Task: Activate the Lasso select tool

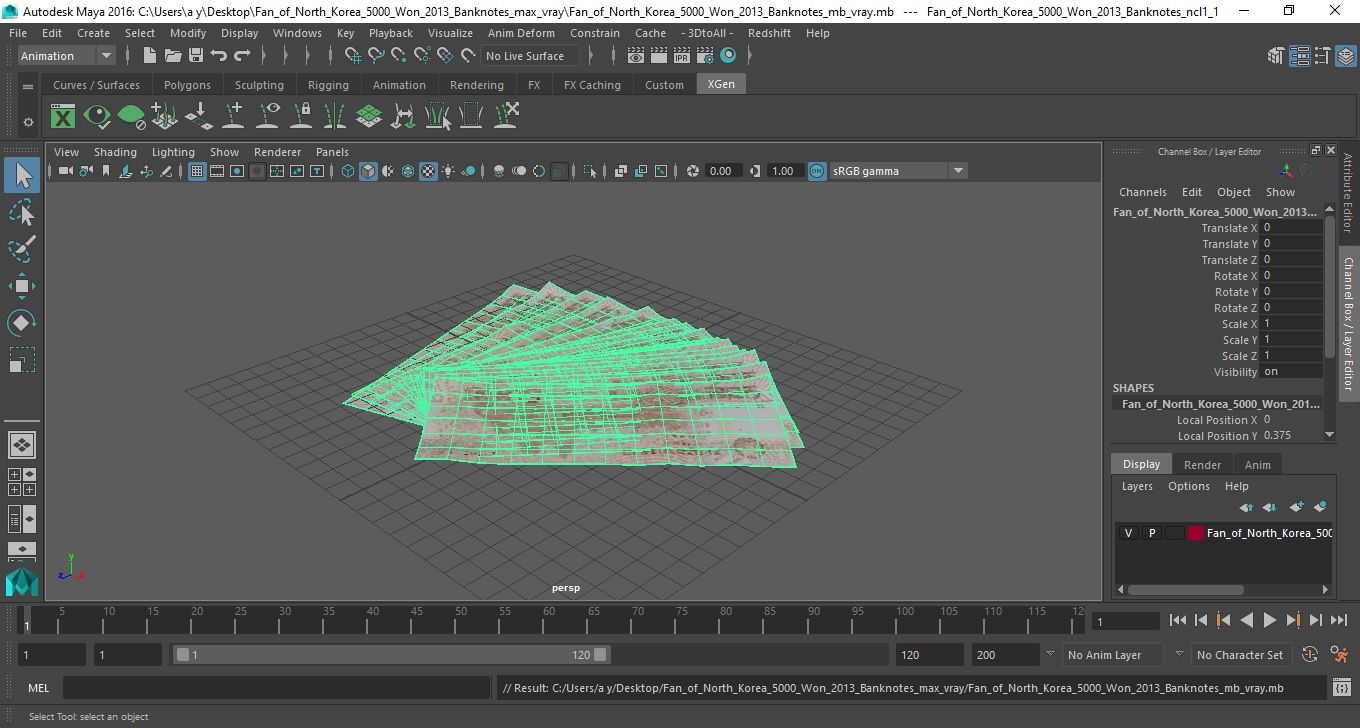Action: (x=22, y=213)
